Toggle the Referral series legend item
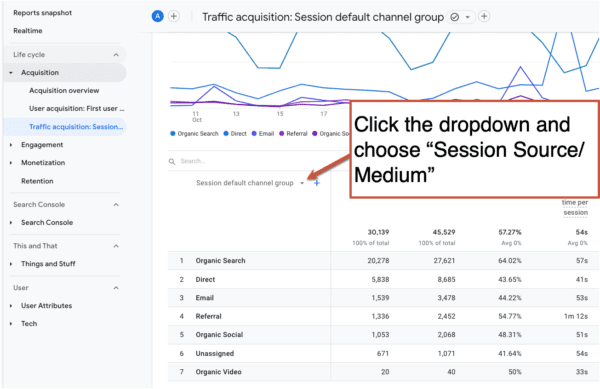The image size is (600, 389). pos(293,133)
